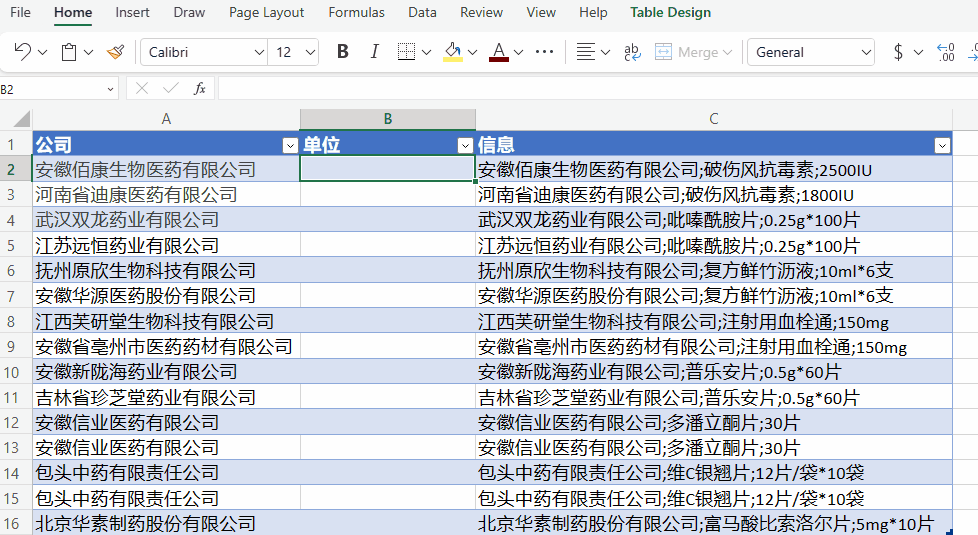Expand the currency format options arrow
This screenshot has height=535, width=978.
point(918,52)
